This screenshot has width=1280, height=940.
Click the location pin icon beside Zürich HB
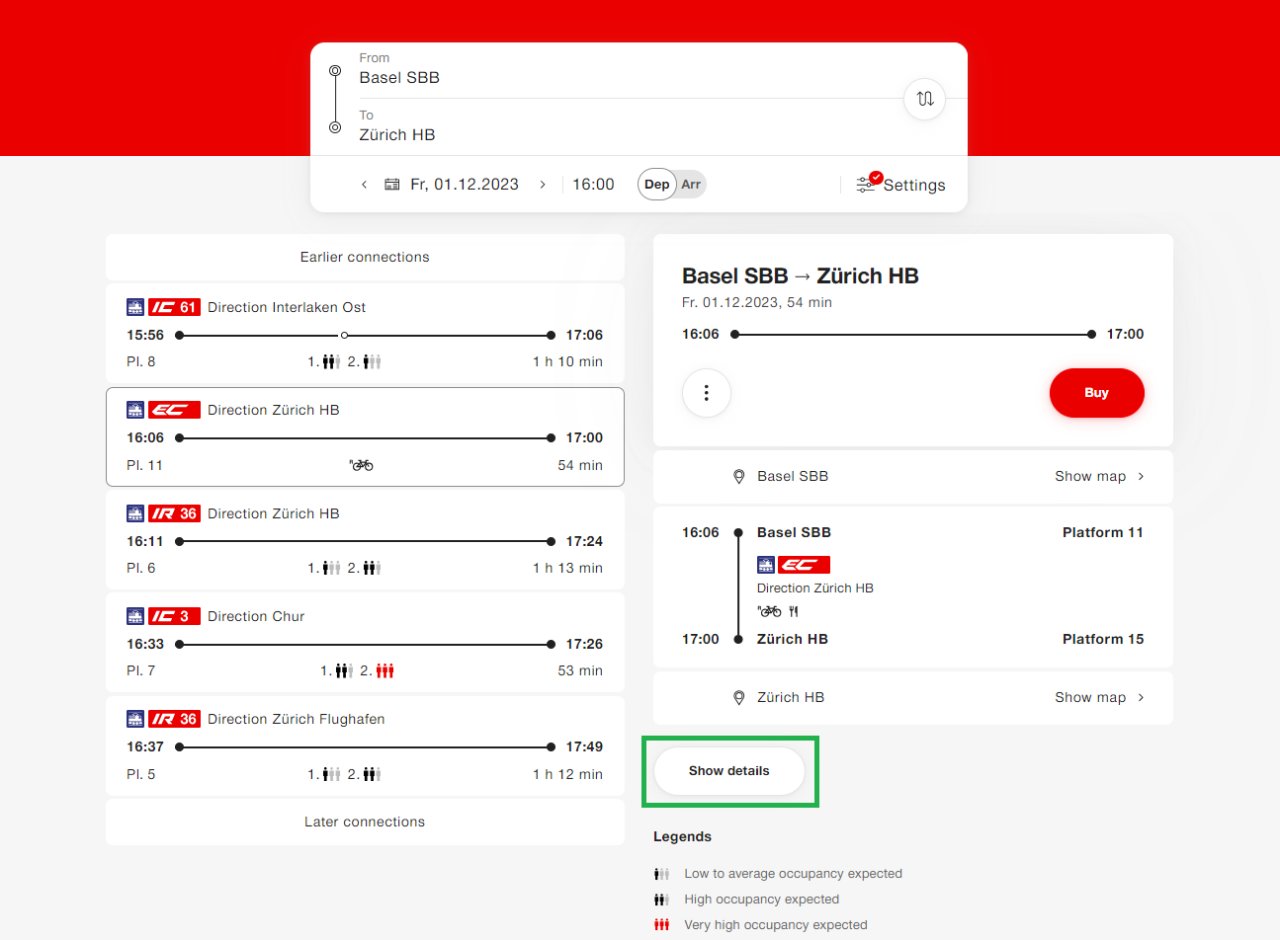[739, 697]
